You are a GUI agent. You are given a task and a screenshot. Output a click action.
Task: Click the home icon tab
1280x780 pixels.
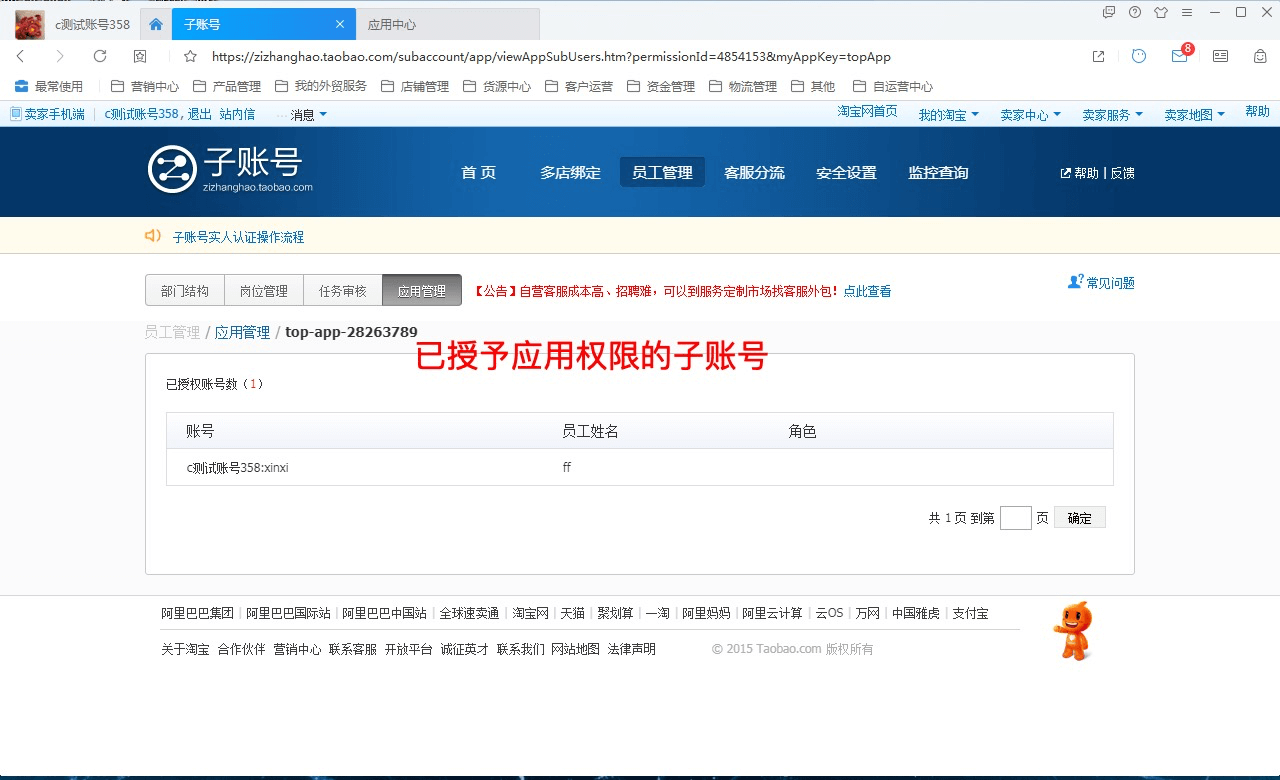155,24
